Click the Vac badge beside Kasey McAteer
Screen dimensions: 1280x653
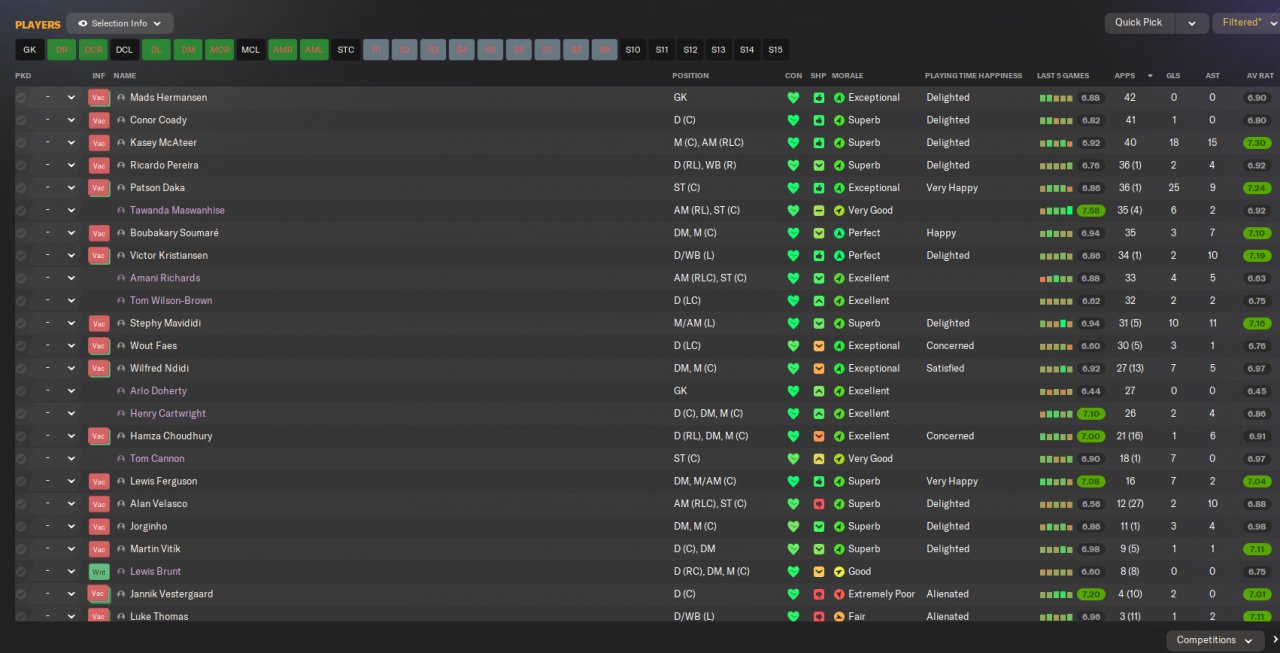(98, 143)
